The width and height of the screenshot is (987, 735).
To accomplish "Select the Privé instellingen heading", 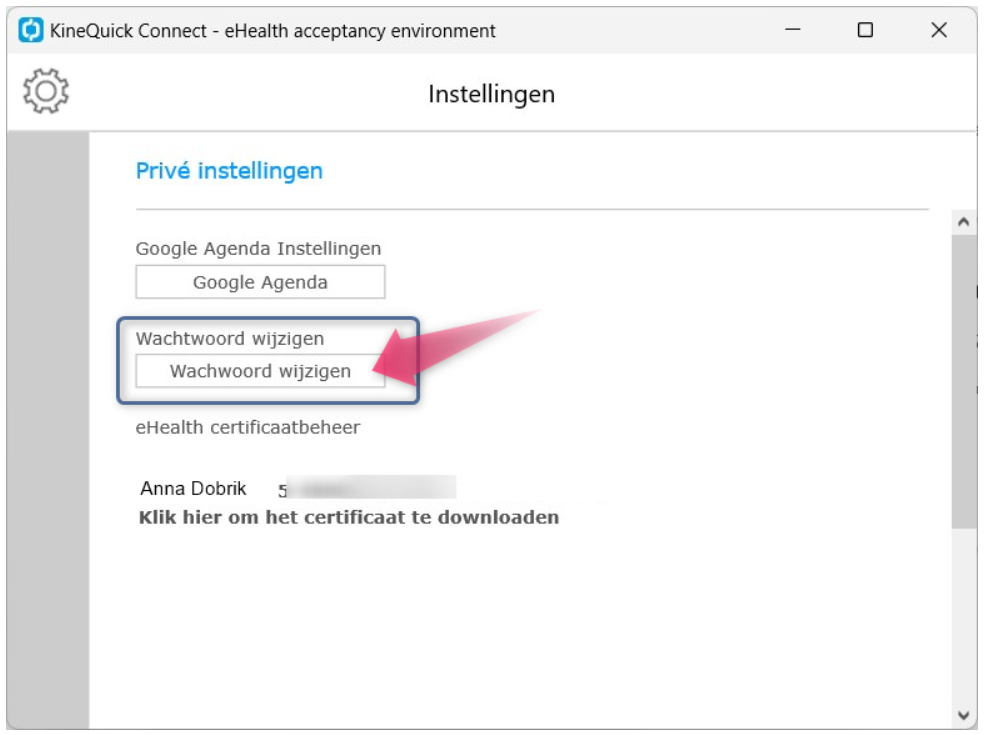I will [x=229, y=171].
